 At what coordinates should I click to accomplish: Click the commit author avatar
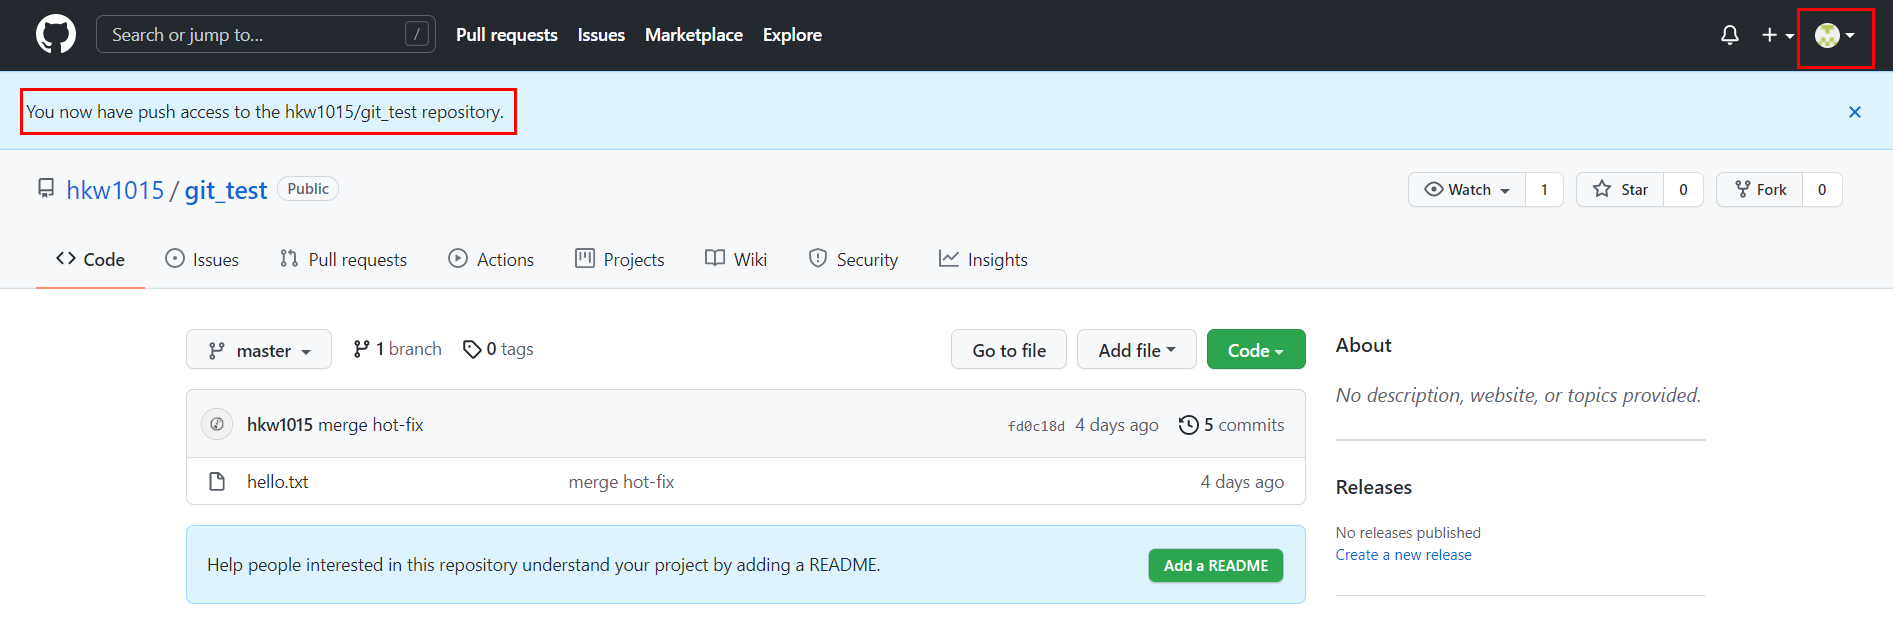(217, 425)
